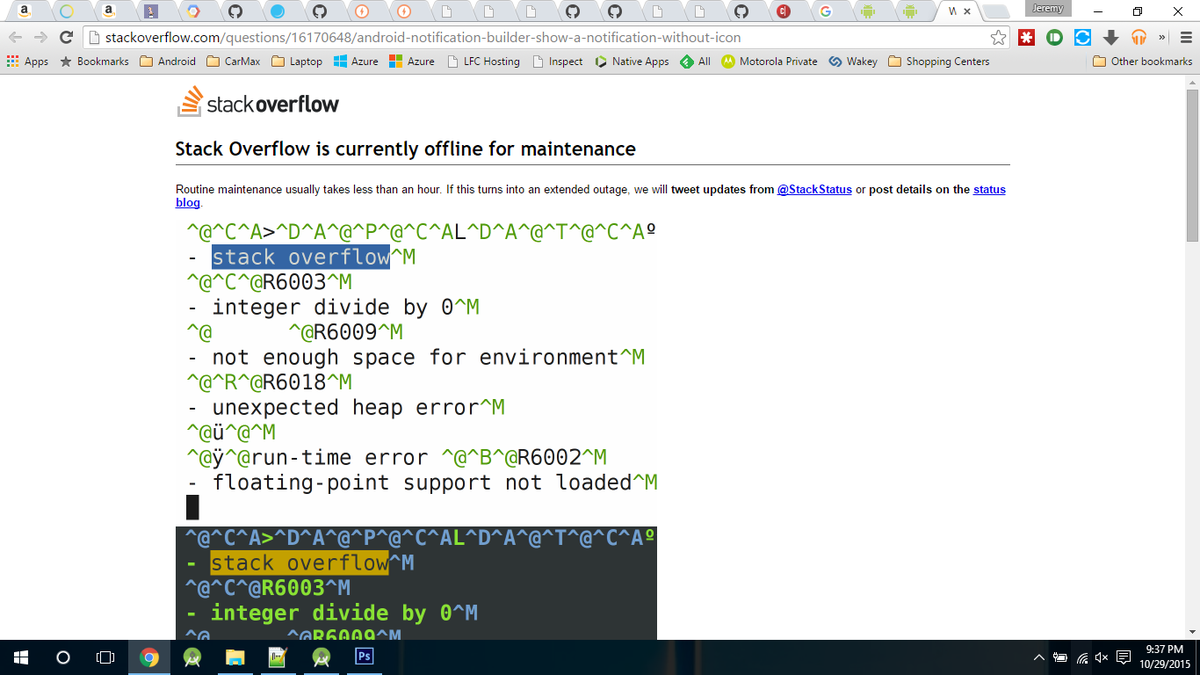The image size is (1200, 675).
Task: Open the status blog link
Action: (x=590, y=195)
